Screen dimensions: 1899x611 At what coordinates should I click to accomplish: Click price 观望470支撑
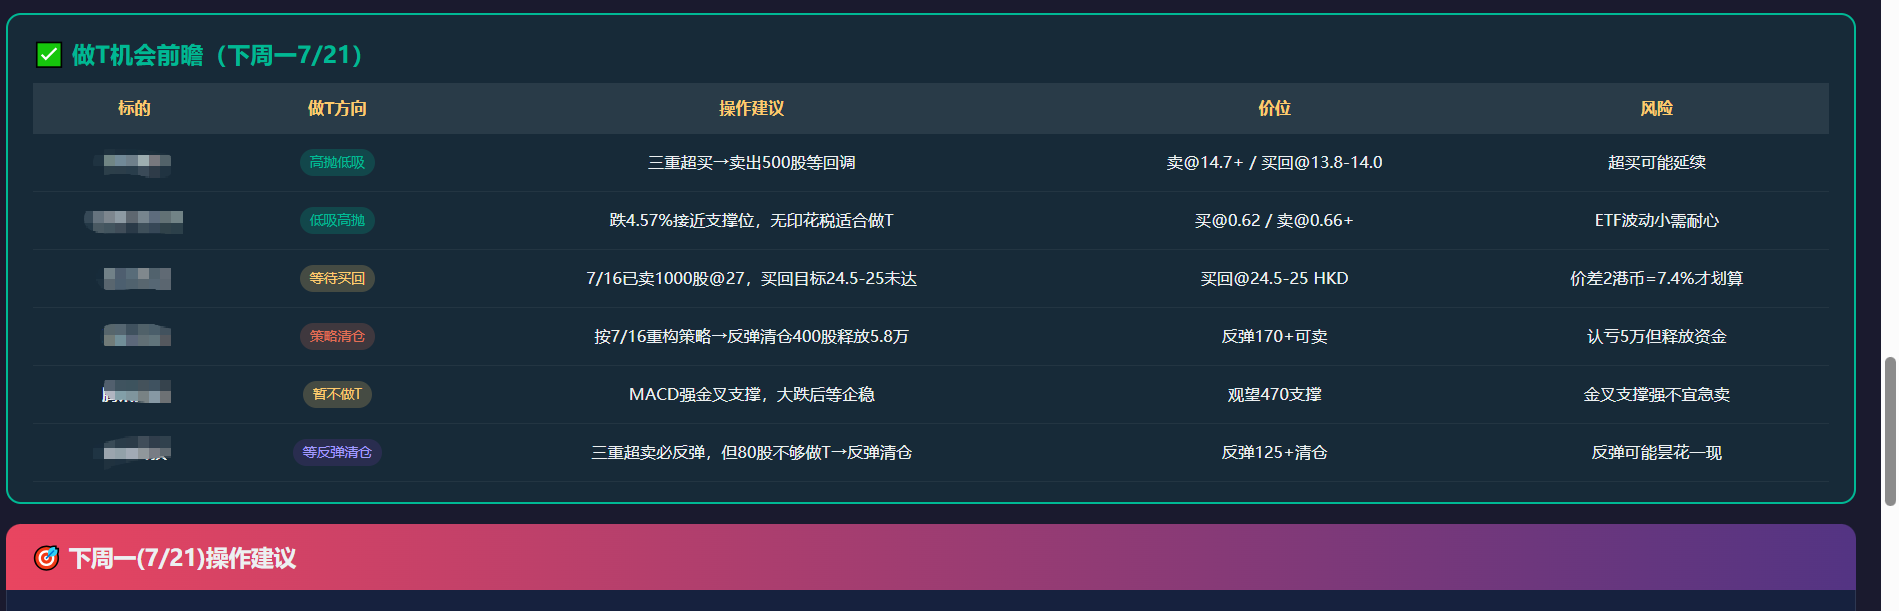(x=1274, y=394)
